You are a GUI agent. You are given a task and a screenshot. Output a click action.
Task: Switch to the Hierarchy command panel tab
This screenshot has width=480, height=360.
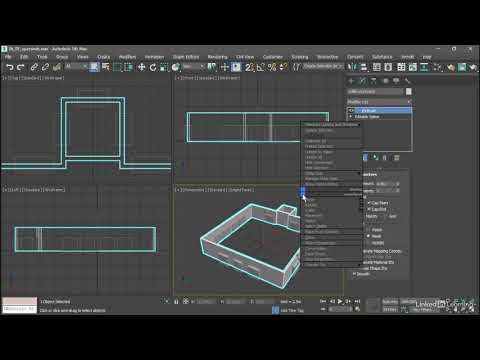point(374,81)
